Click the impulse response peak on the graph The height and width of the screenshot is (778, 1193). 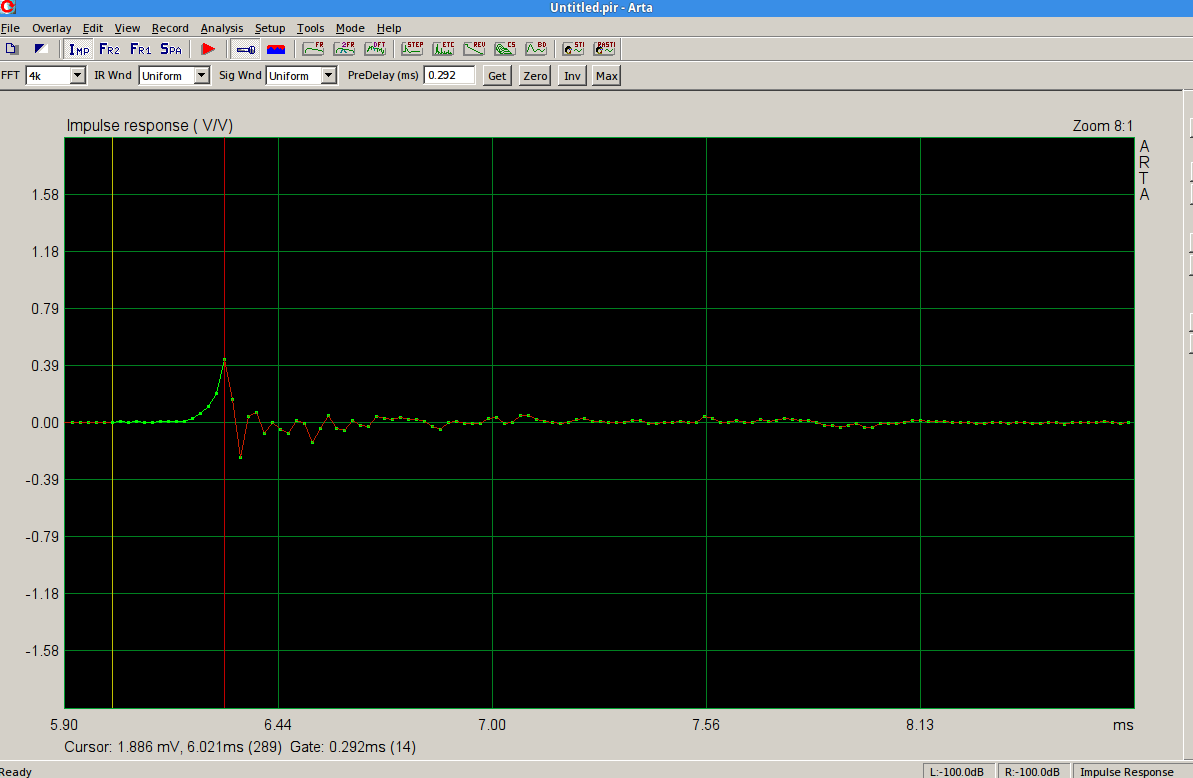pos(224,360)
